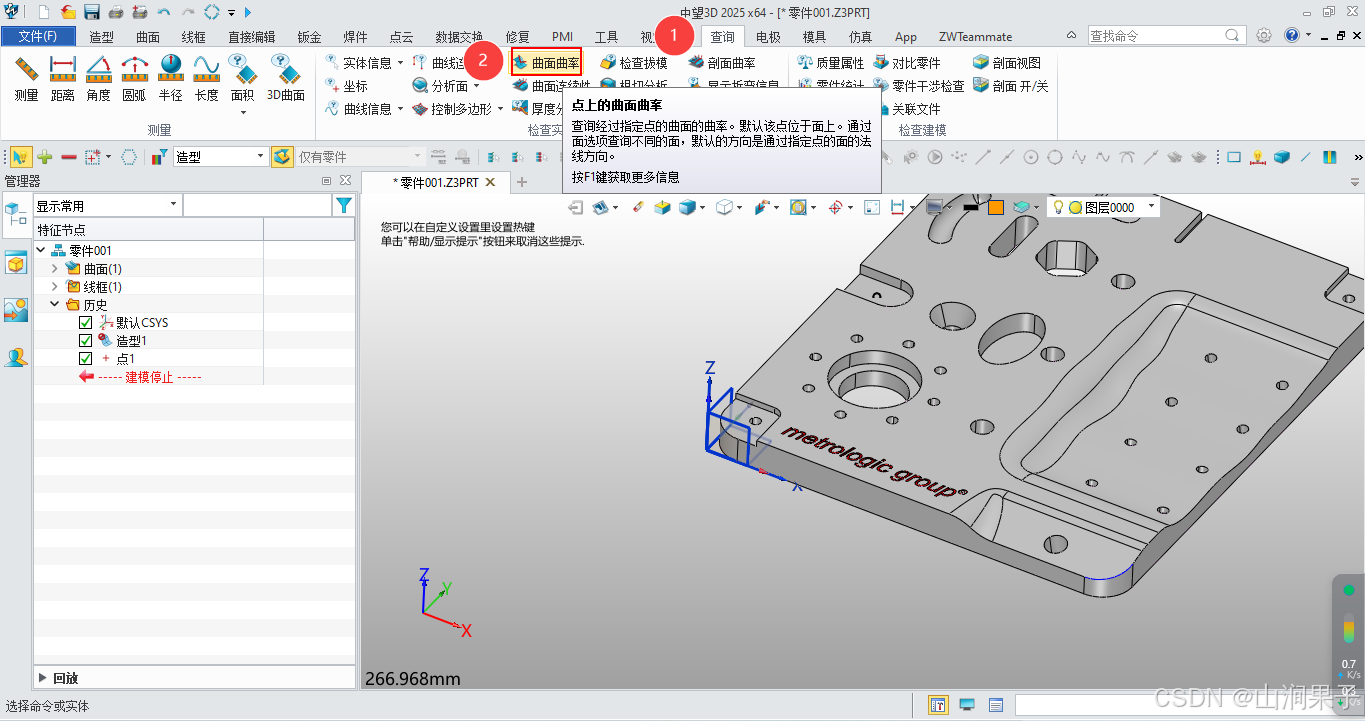1365x721 pixels.
Task: Click the 剖面曲率 section curvature command
Action: pos(722,62)
